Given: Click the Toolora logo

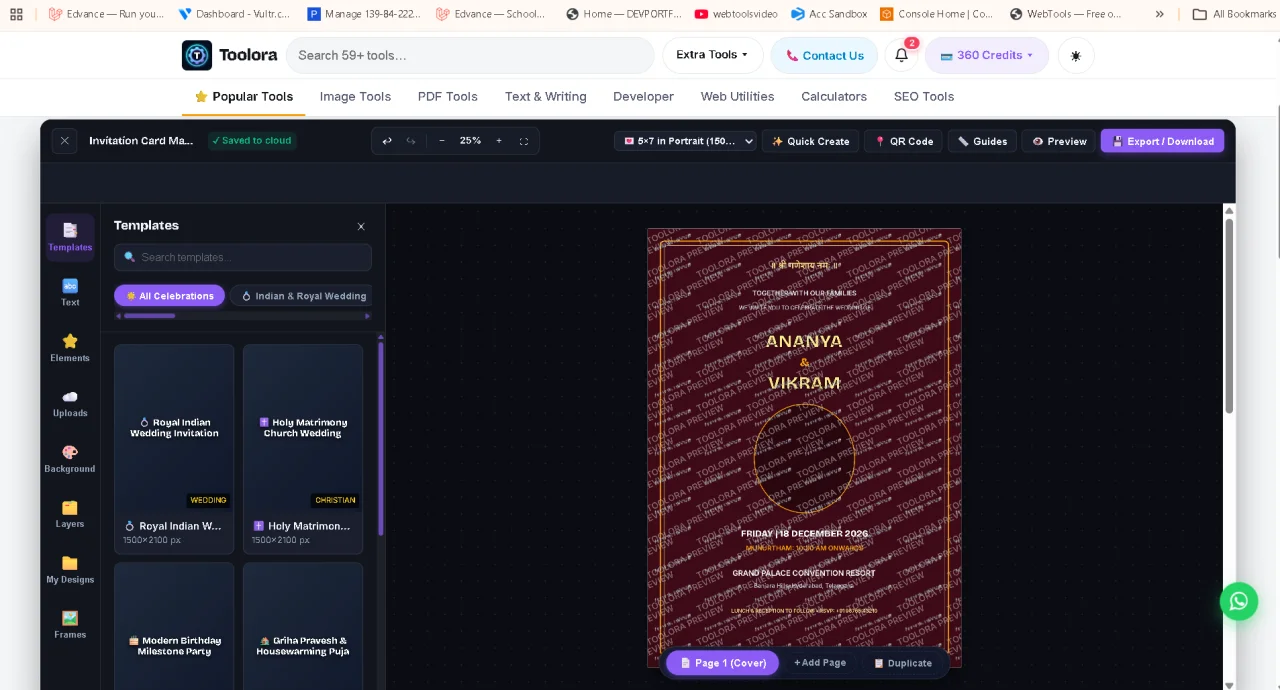Looking at the screenshot, I should click(x=229, y=55).
